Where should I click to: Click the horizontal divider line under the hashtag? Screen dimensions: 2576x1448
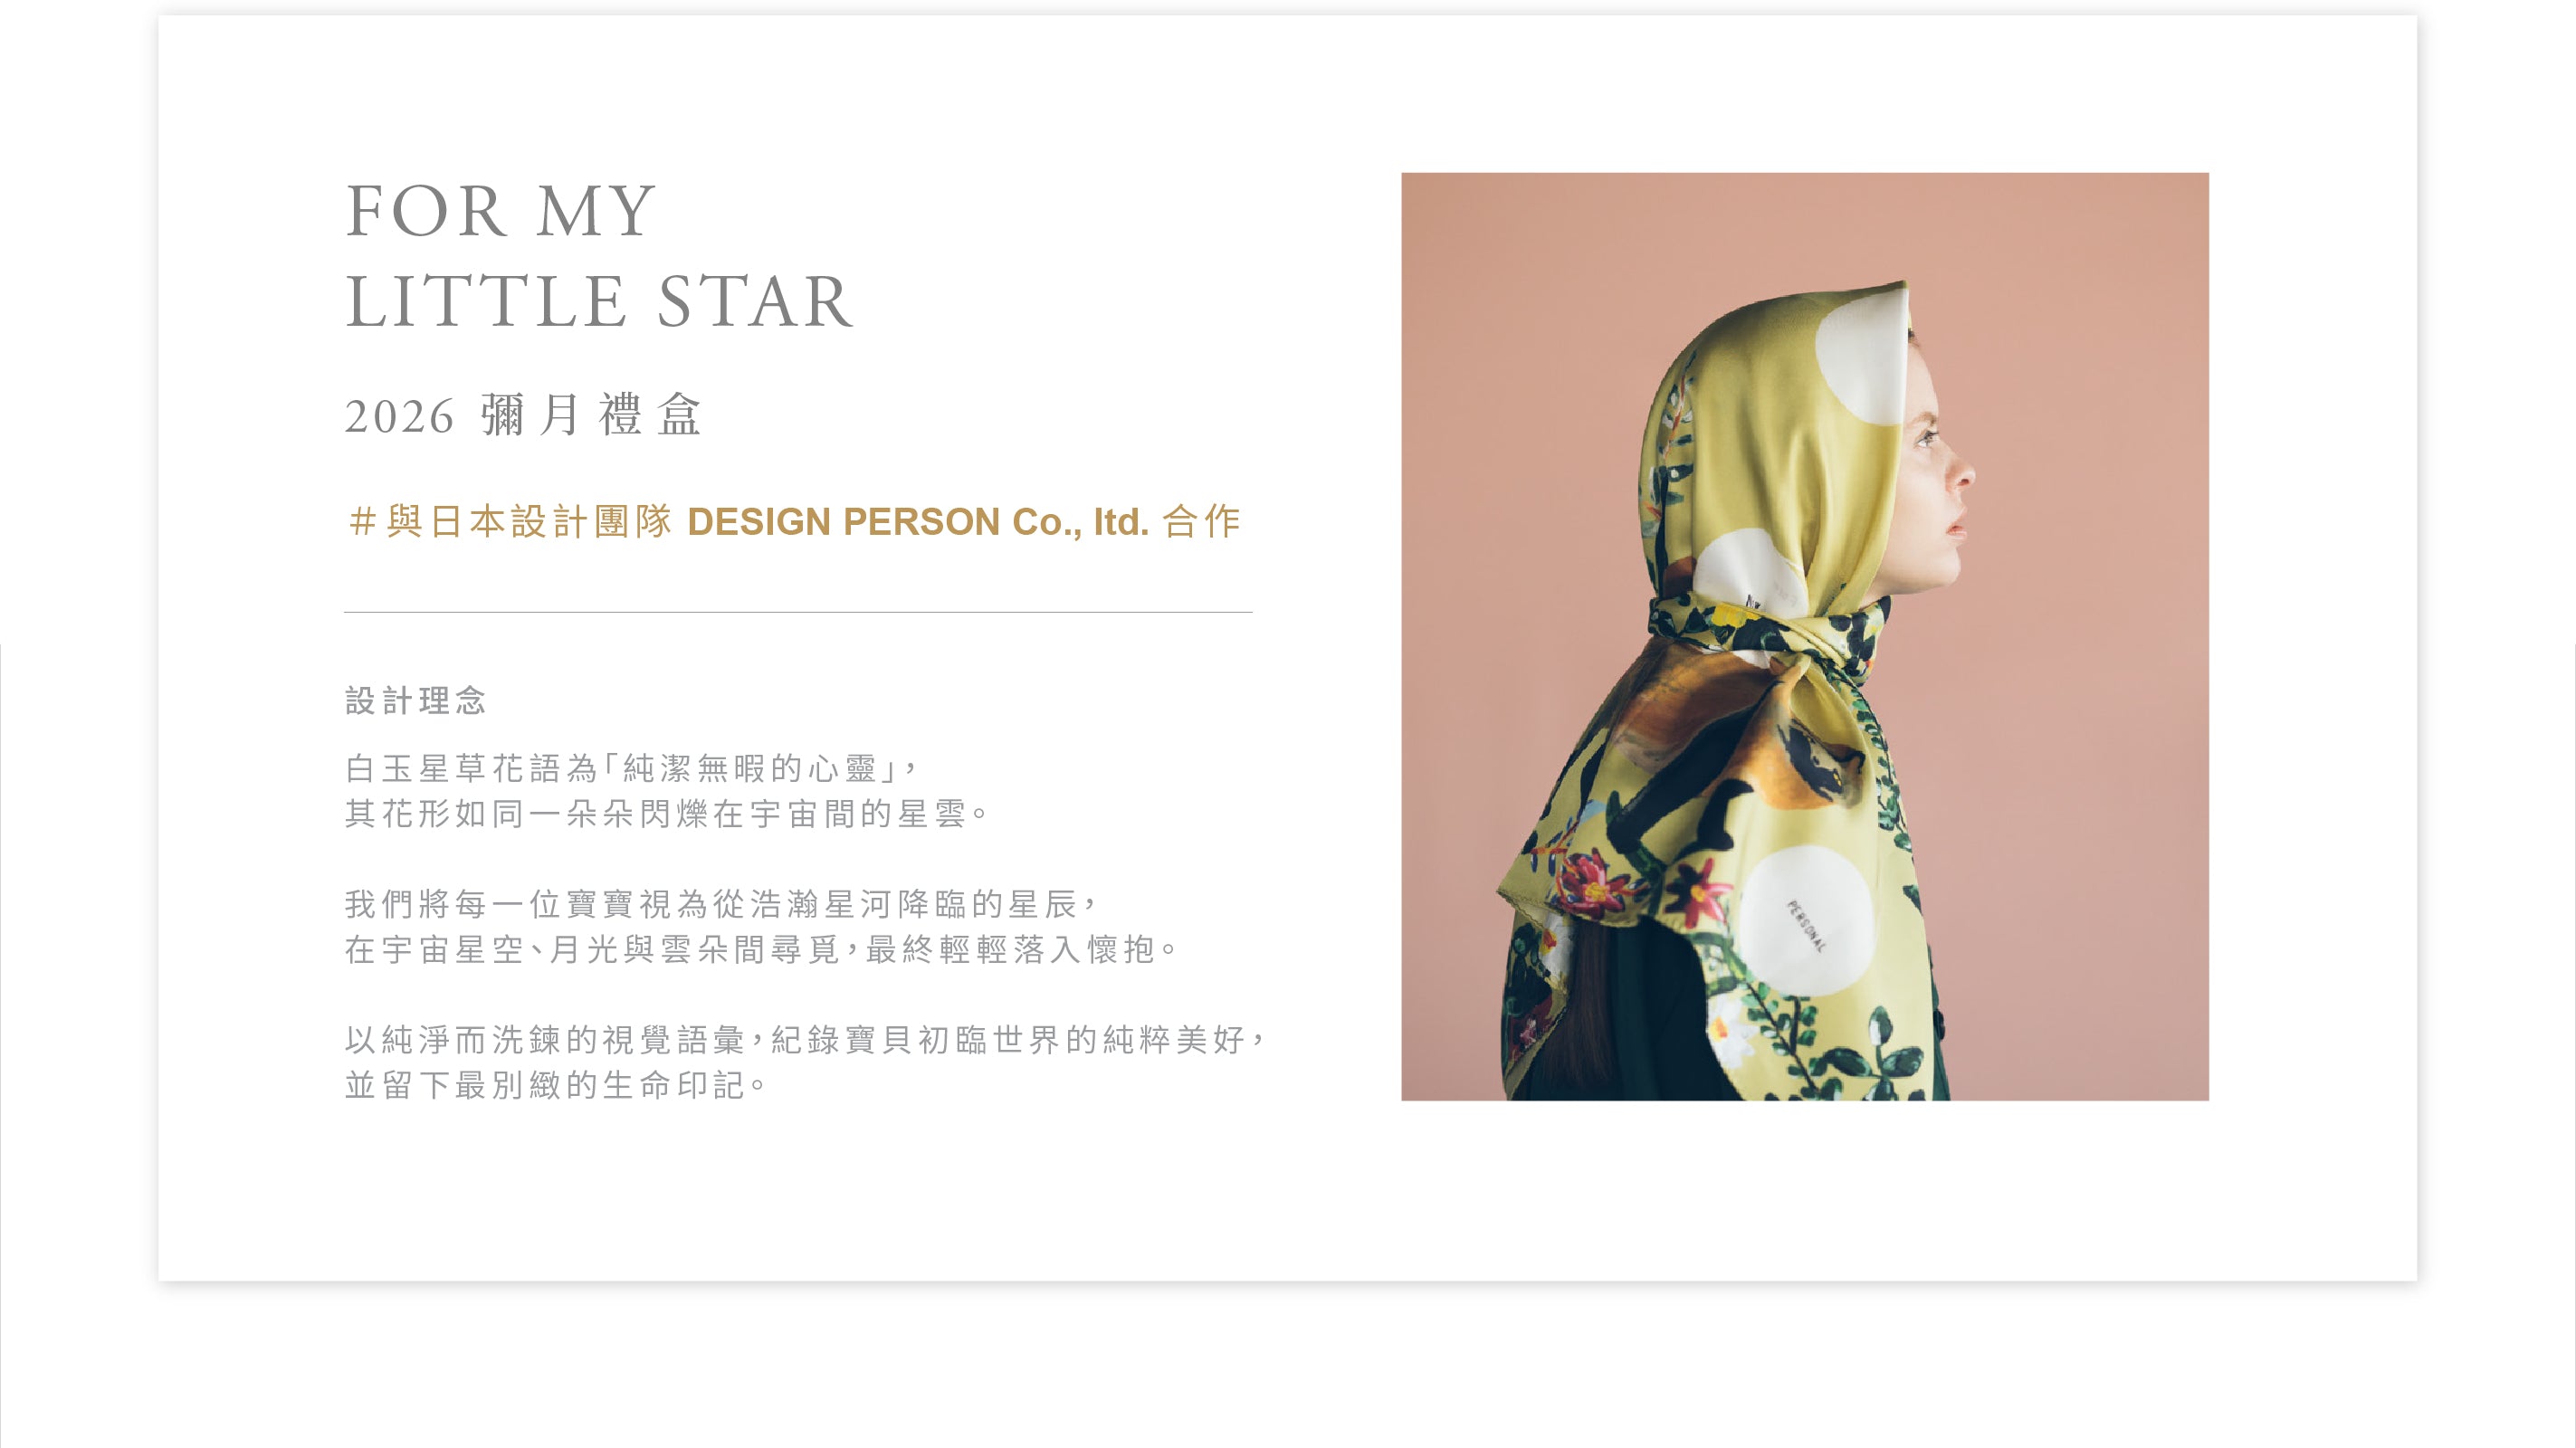(798, 612)
